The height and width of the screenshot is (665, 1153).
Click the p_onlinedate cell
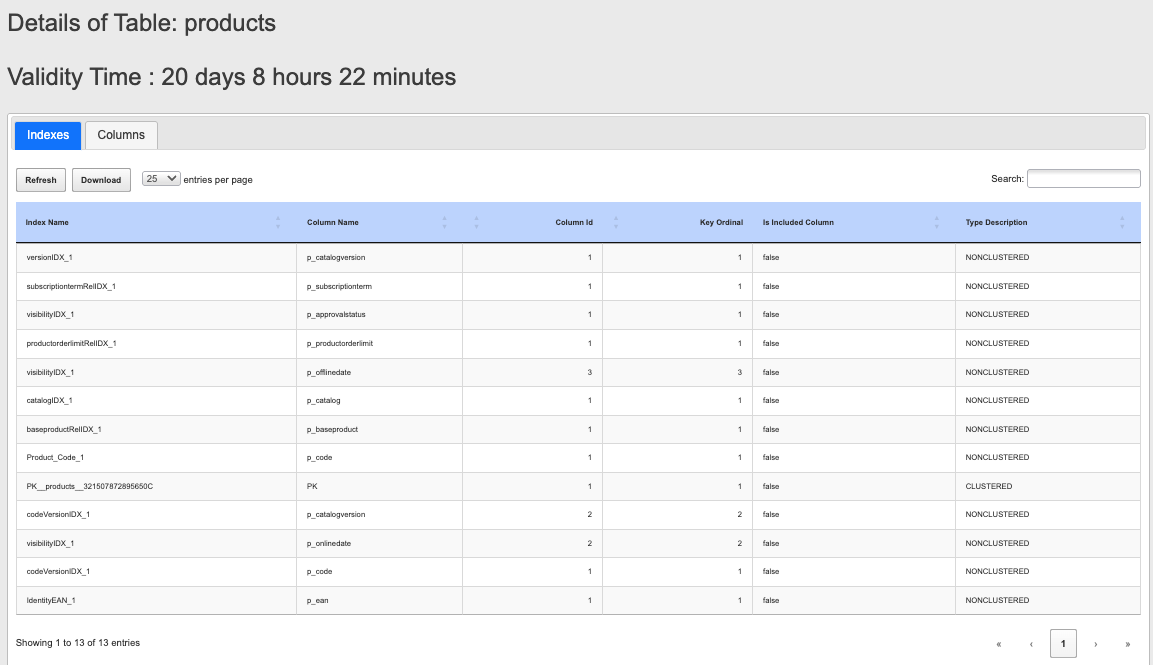click(379, 544)
